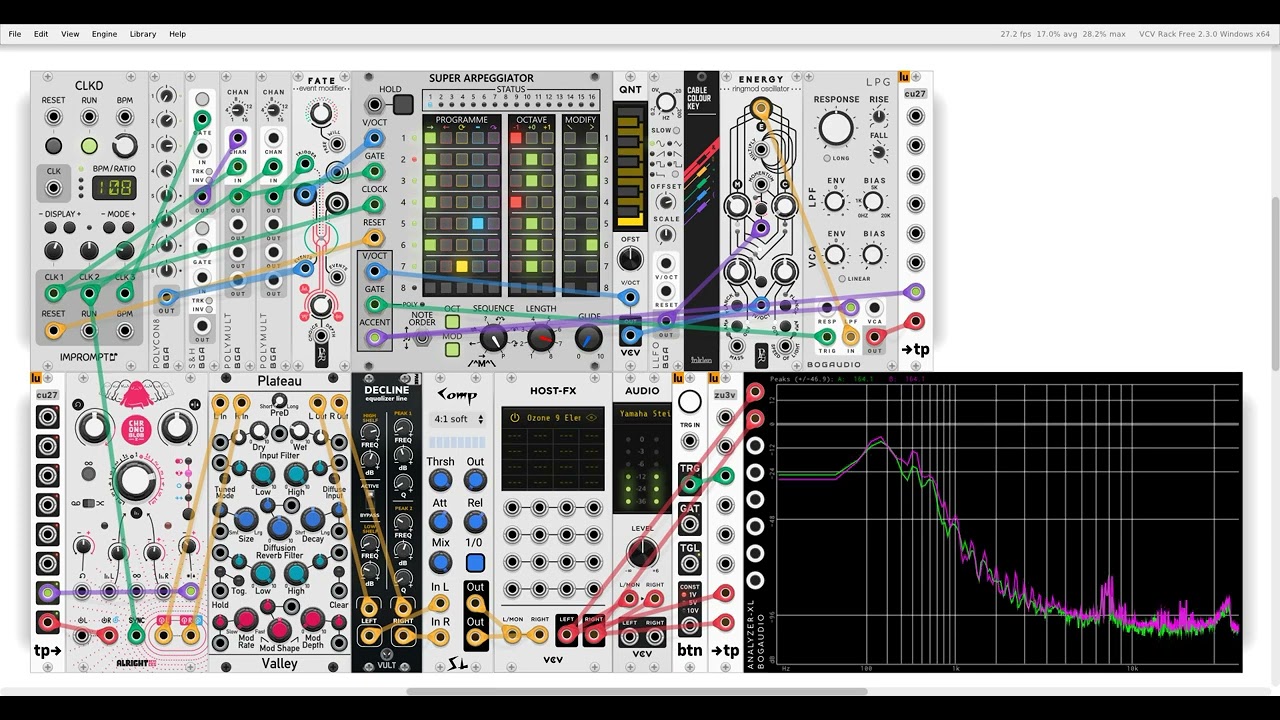
Task: Click the top E jack on Energy
Action: [x=761, y=108]
